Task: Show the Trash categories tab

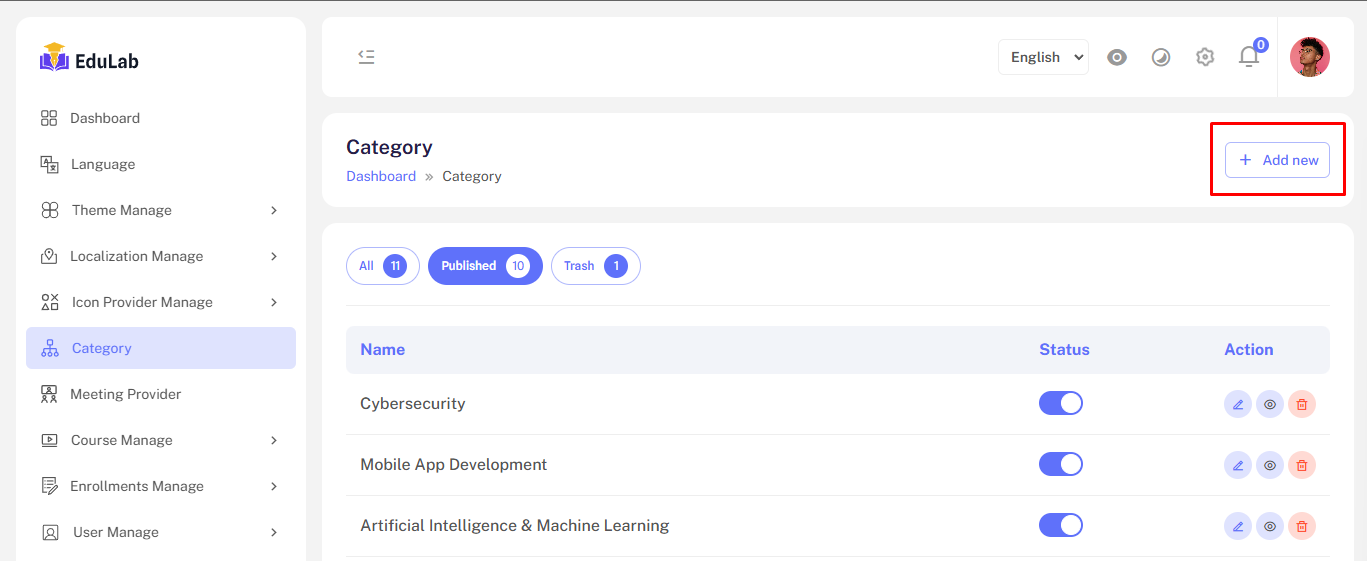Action: pyautogui.click(x=595, y=266)
